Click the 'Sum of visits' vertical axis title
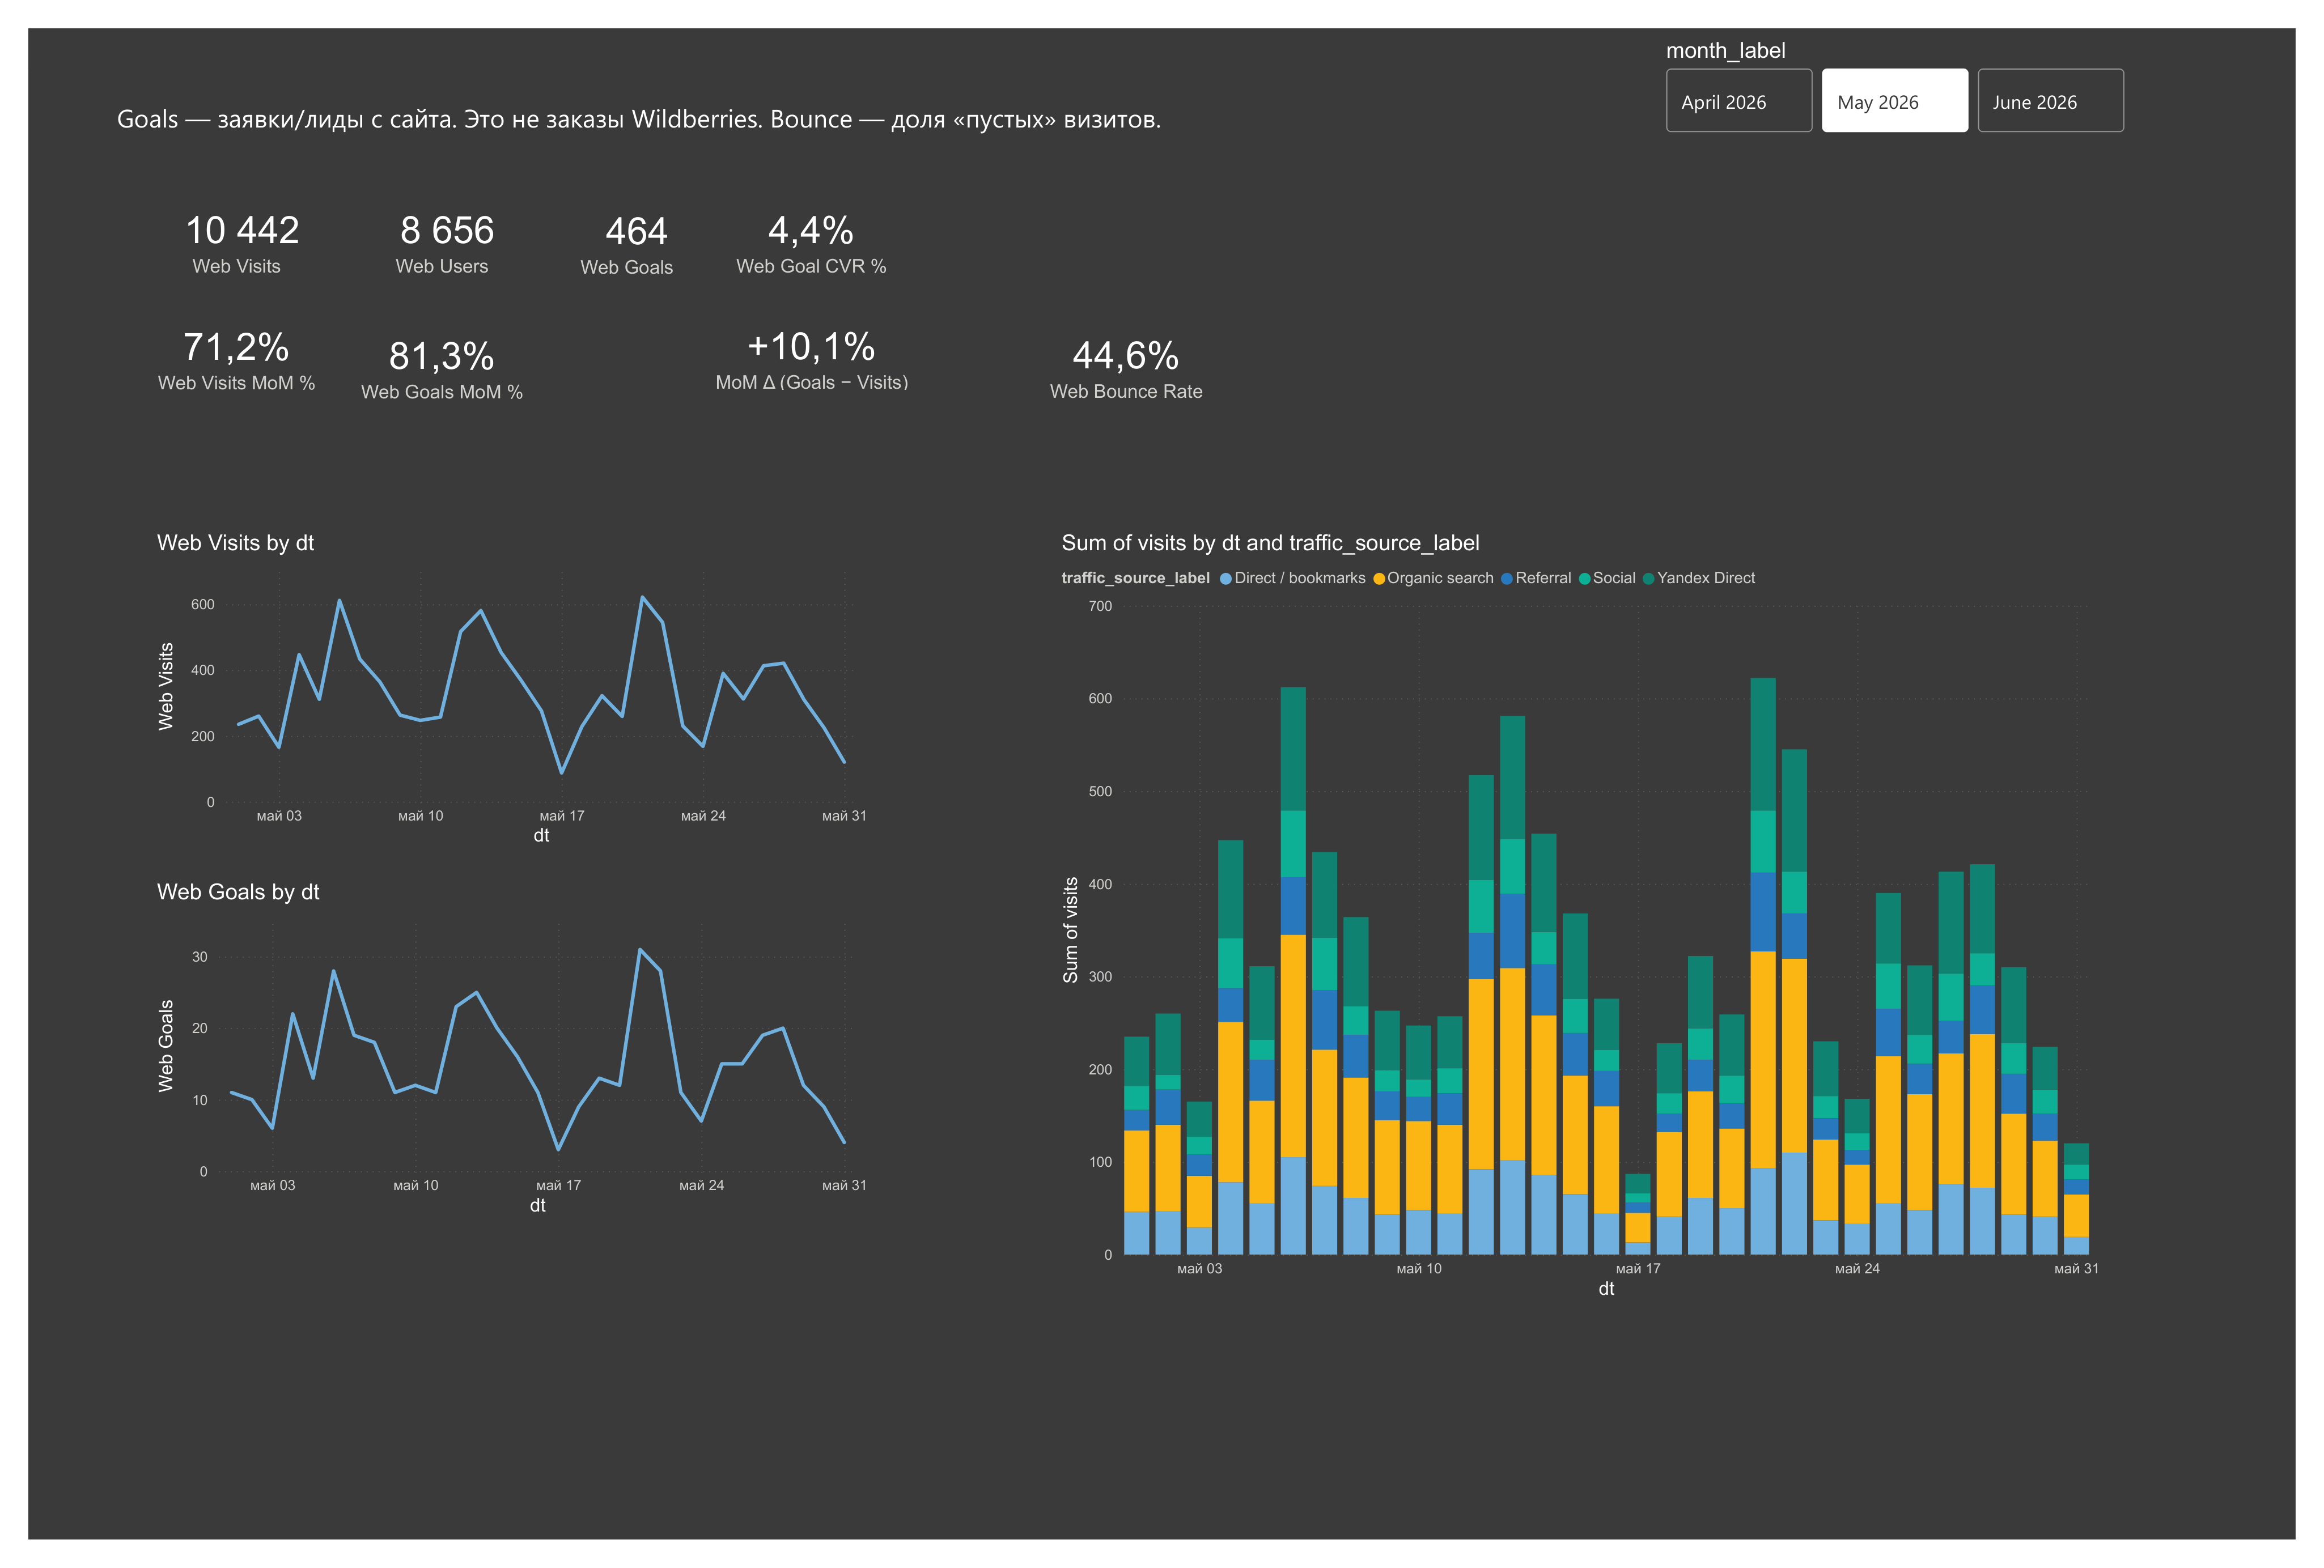 (x=1071, y=930)
